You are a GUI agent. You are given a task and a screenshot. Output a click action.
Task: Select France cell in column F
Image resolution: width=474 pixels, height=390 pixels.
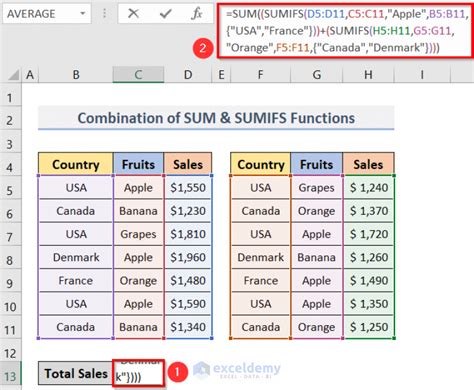click(261, 281)
